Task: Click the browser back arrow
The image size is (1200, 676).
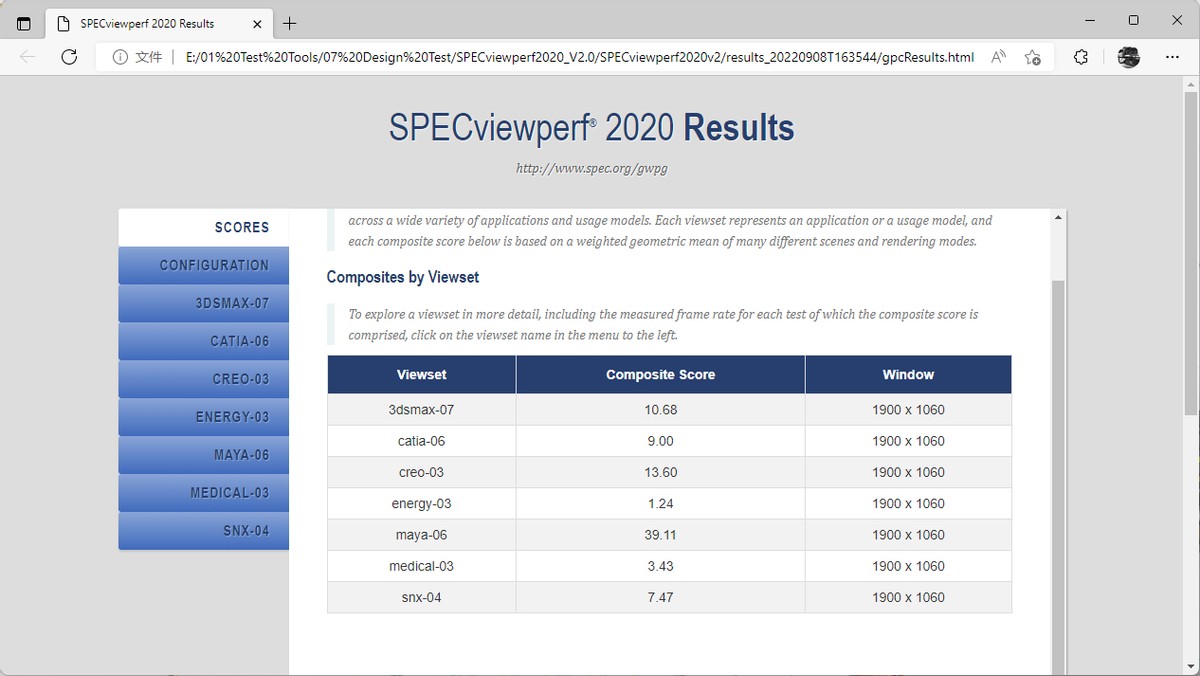Action: tap(27, 57)
